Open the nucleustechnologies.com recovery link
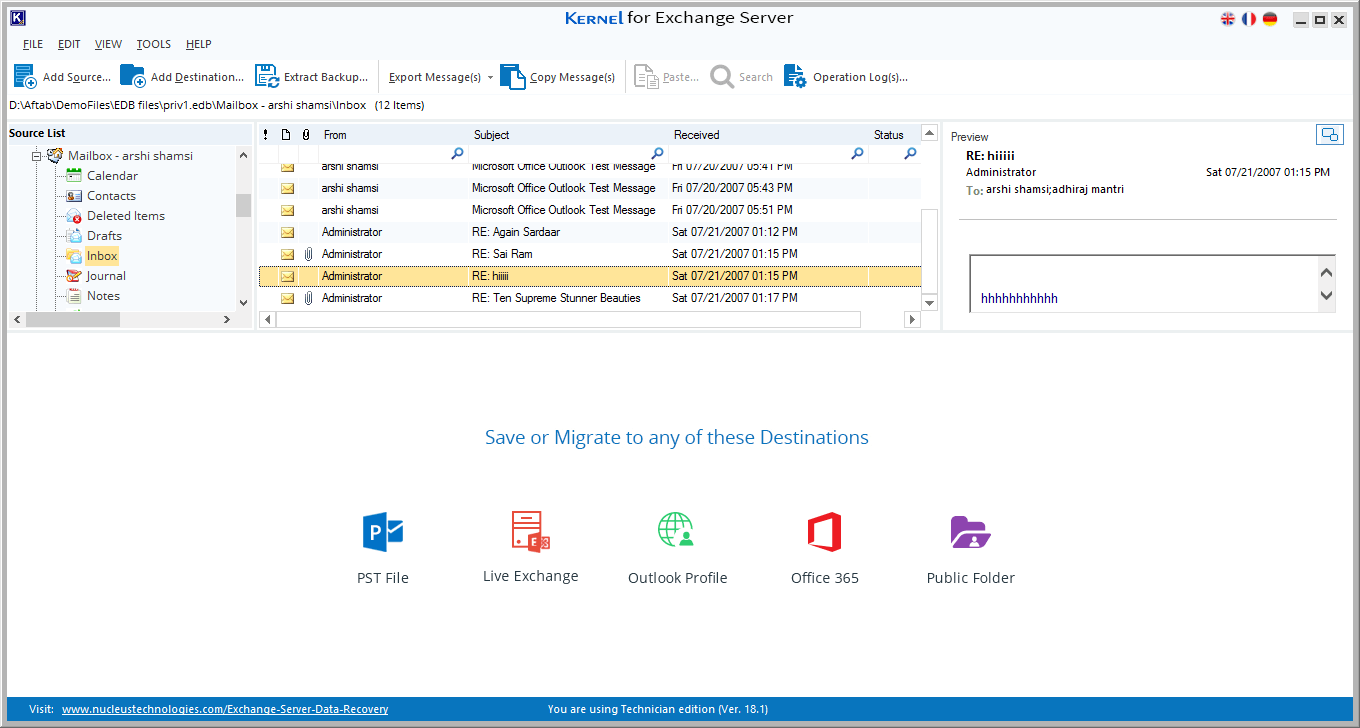This screenshot has width=1360, height=728. pos(225,709)
